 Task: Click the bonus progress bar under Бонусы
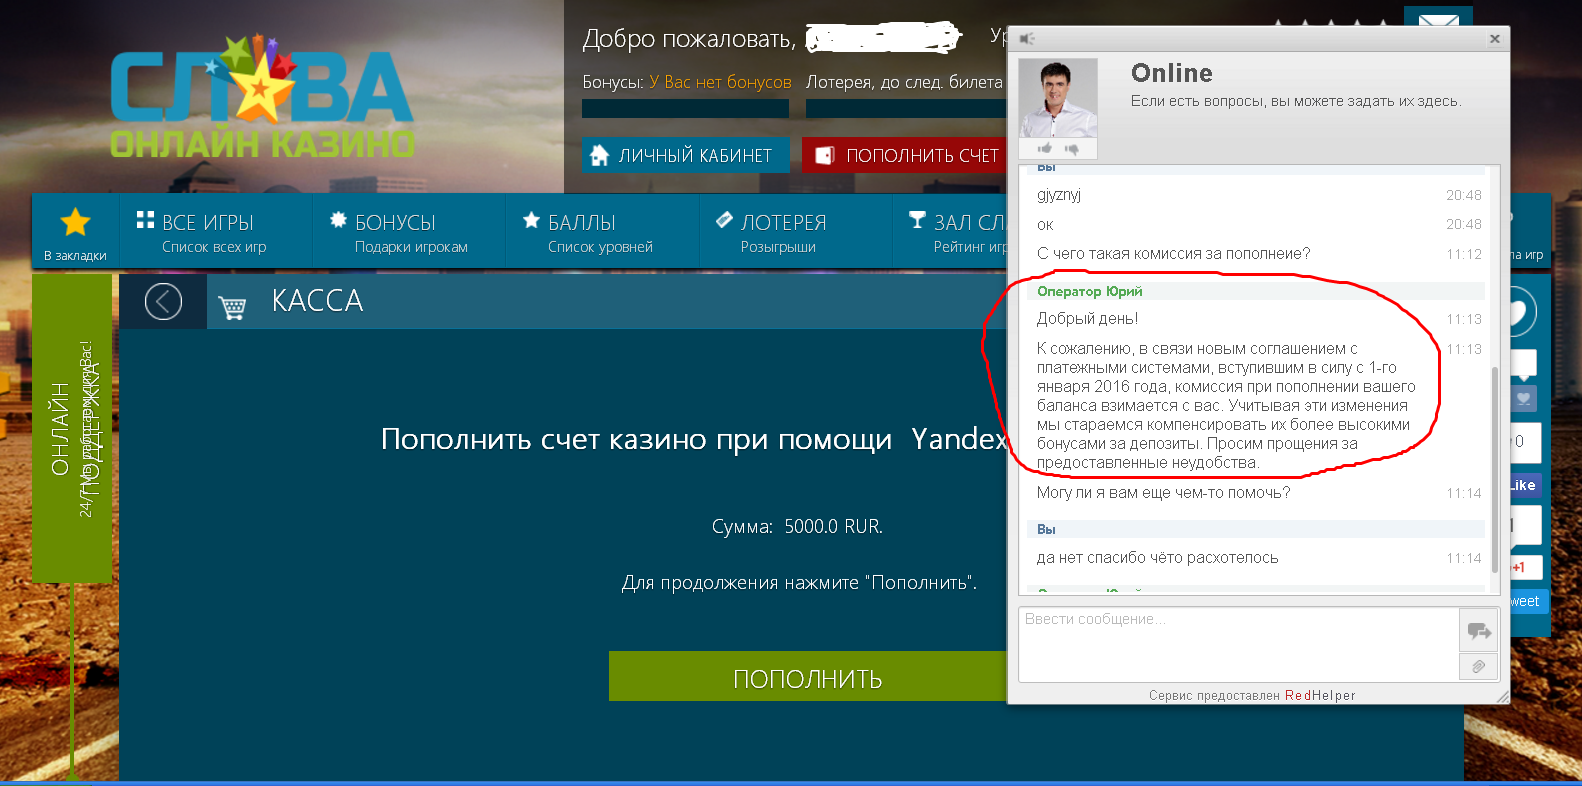click(685, 108)
